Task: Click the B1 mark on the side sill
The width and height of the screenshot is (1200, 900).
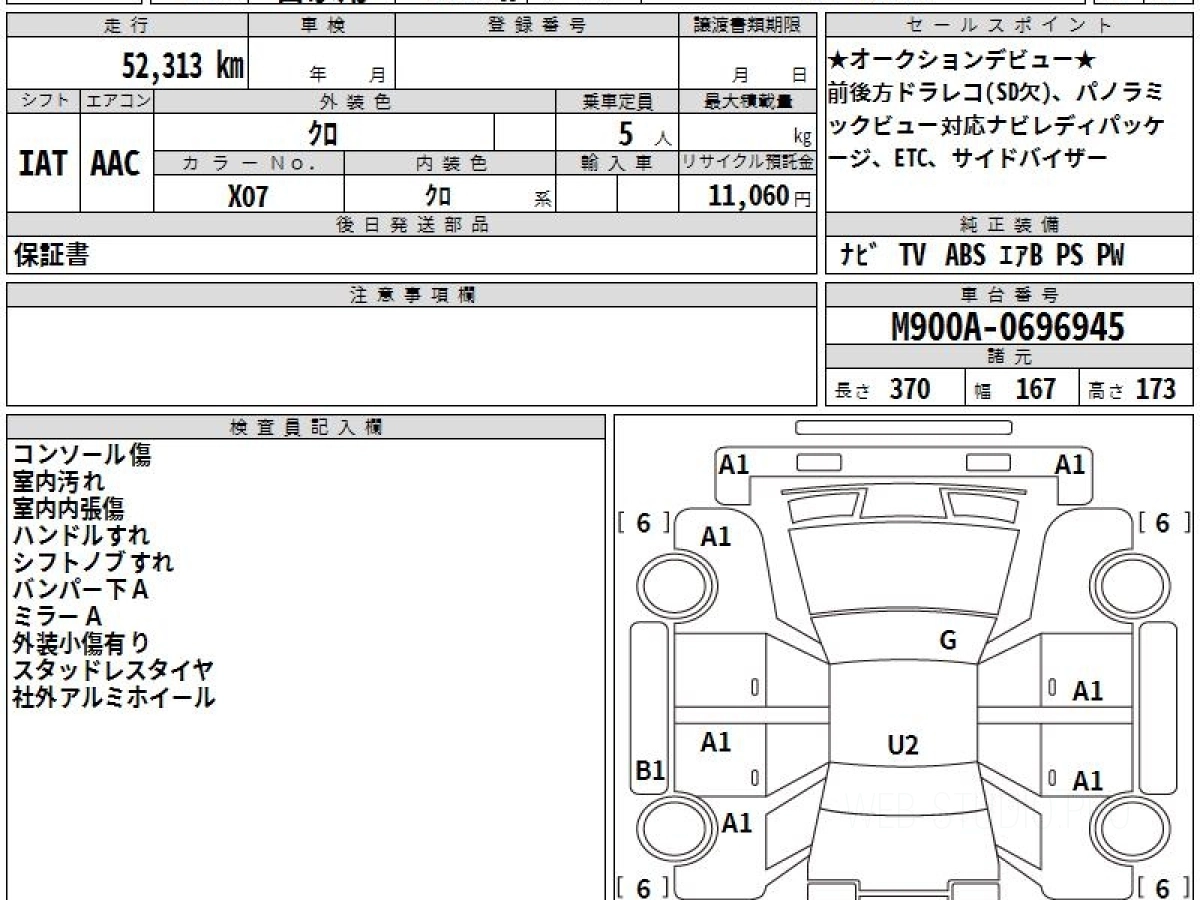Action: tap(651, 771)
